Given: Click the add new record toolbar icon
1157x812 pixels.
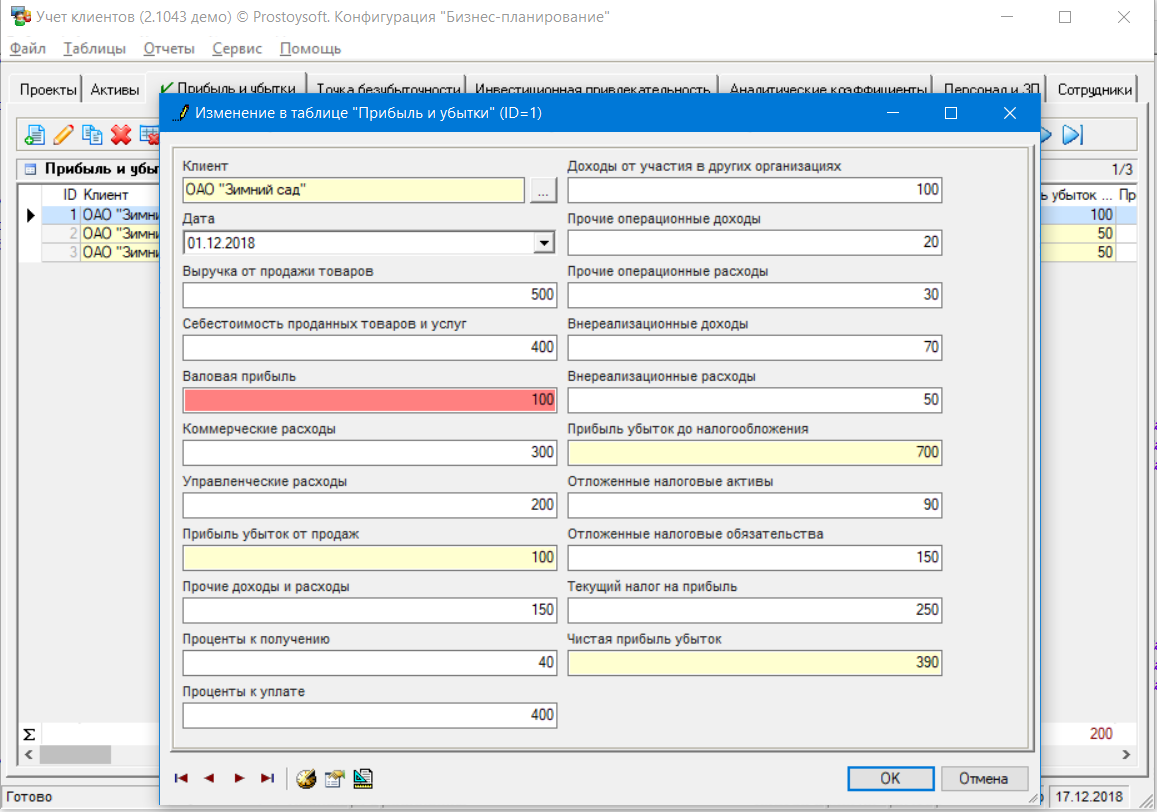Looking at the screenshot, I should pyautogui.click(x=35, y=135).
